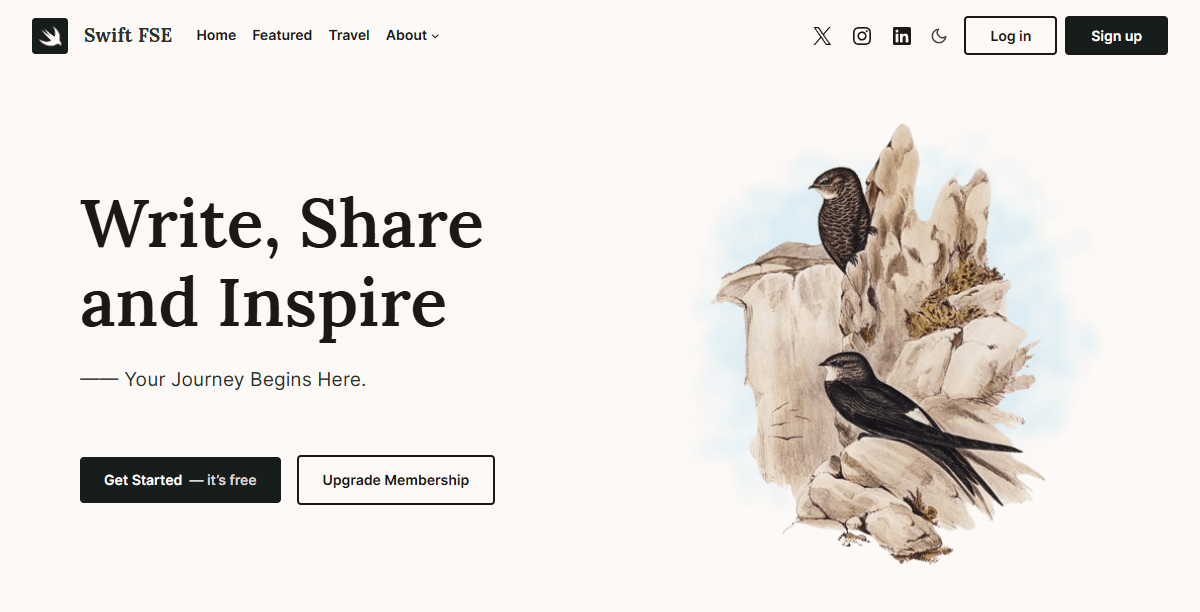The height and width of the screenshot is (612, 1200).
Task: Click the Swift bird logo icon
Action: point(50,36)
